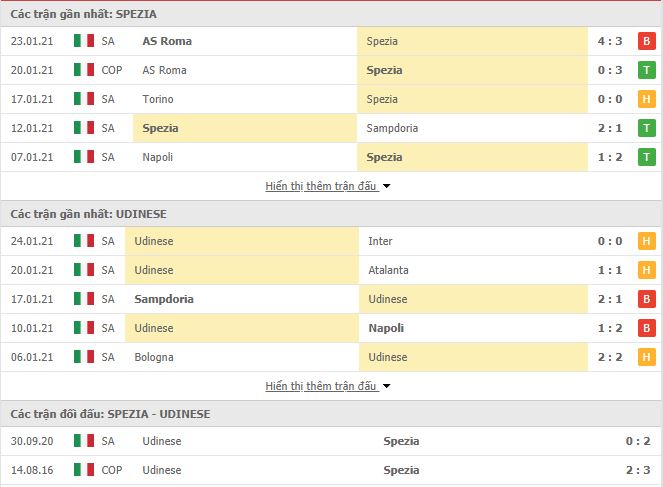Open the Torino team link
This screenshot has width=663, height=487.
pyautogui.click(x=158, y=99)
